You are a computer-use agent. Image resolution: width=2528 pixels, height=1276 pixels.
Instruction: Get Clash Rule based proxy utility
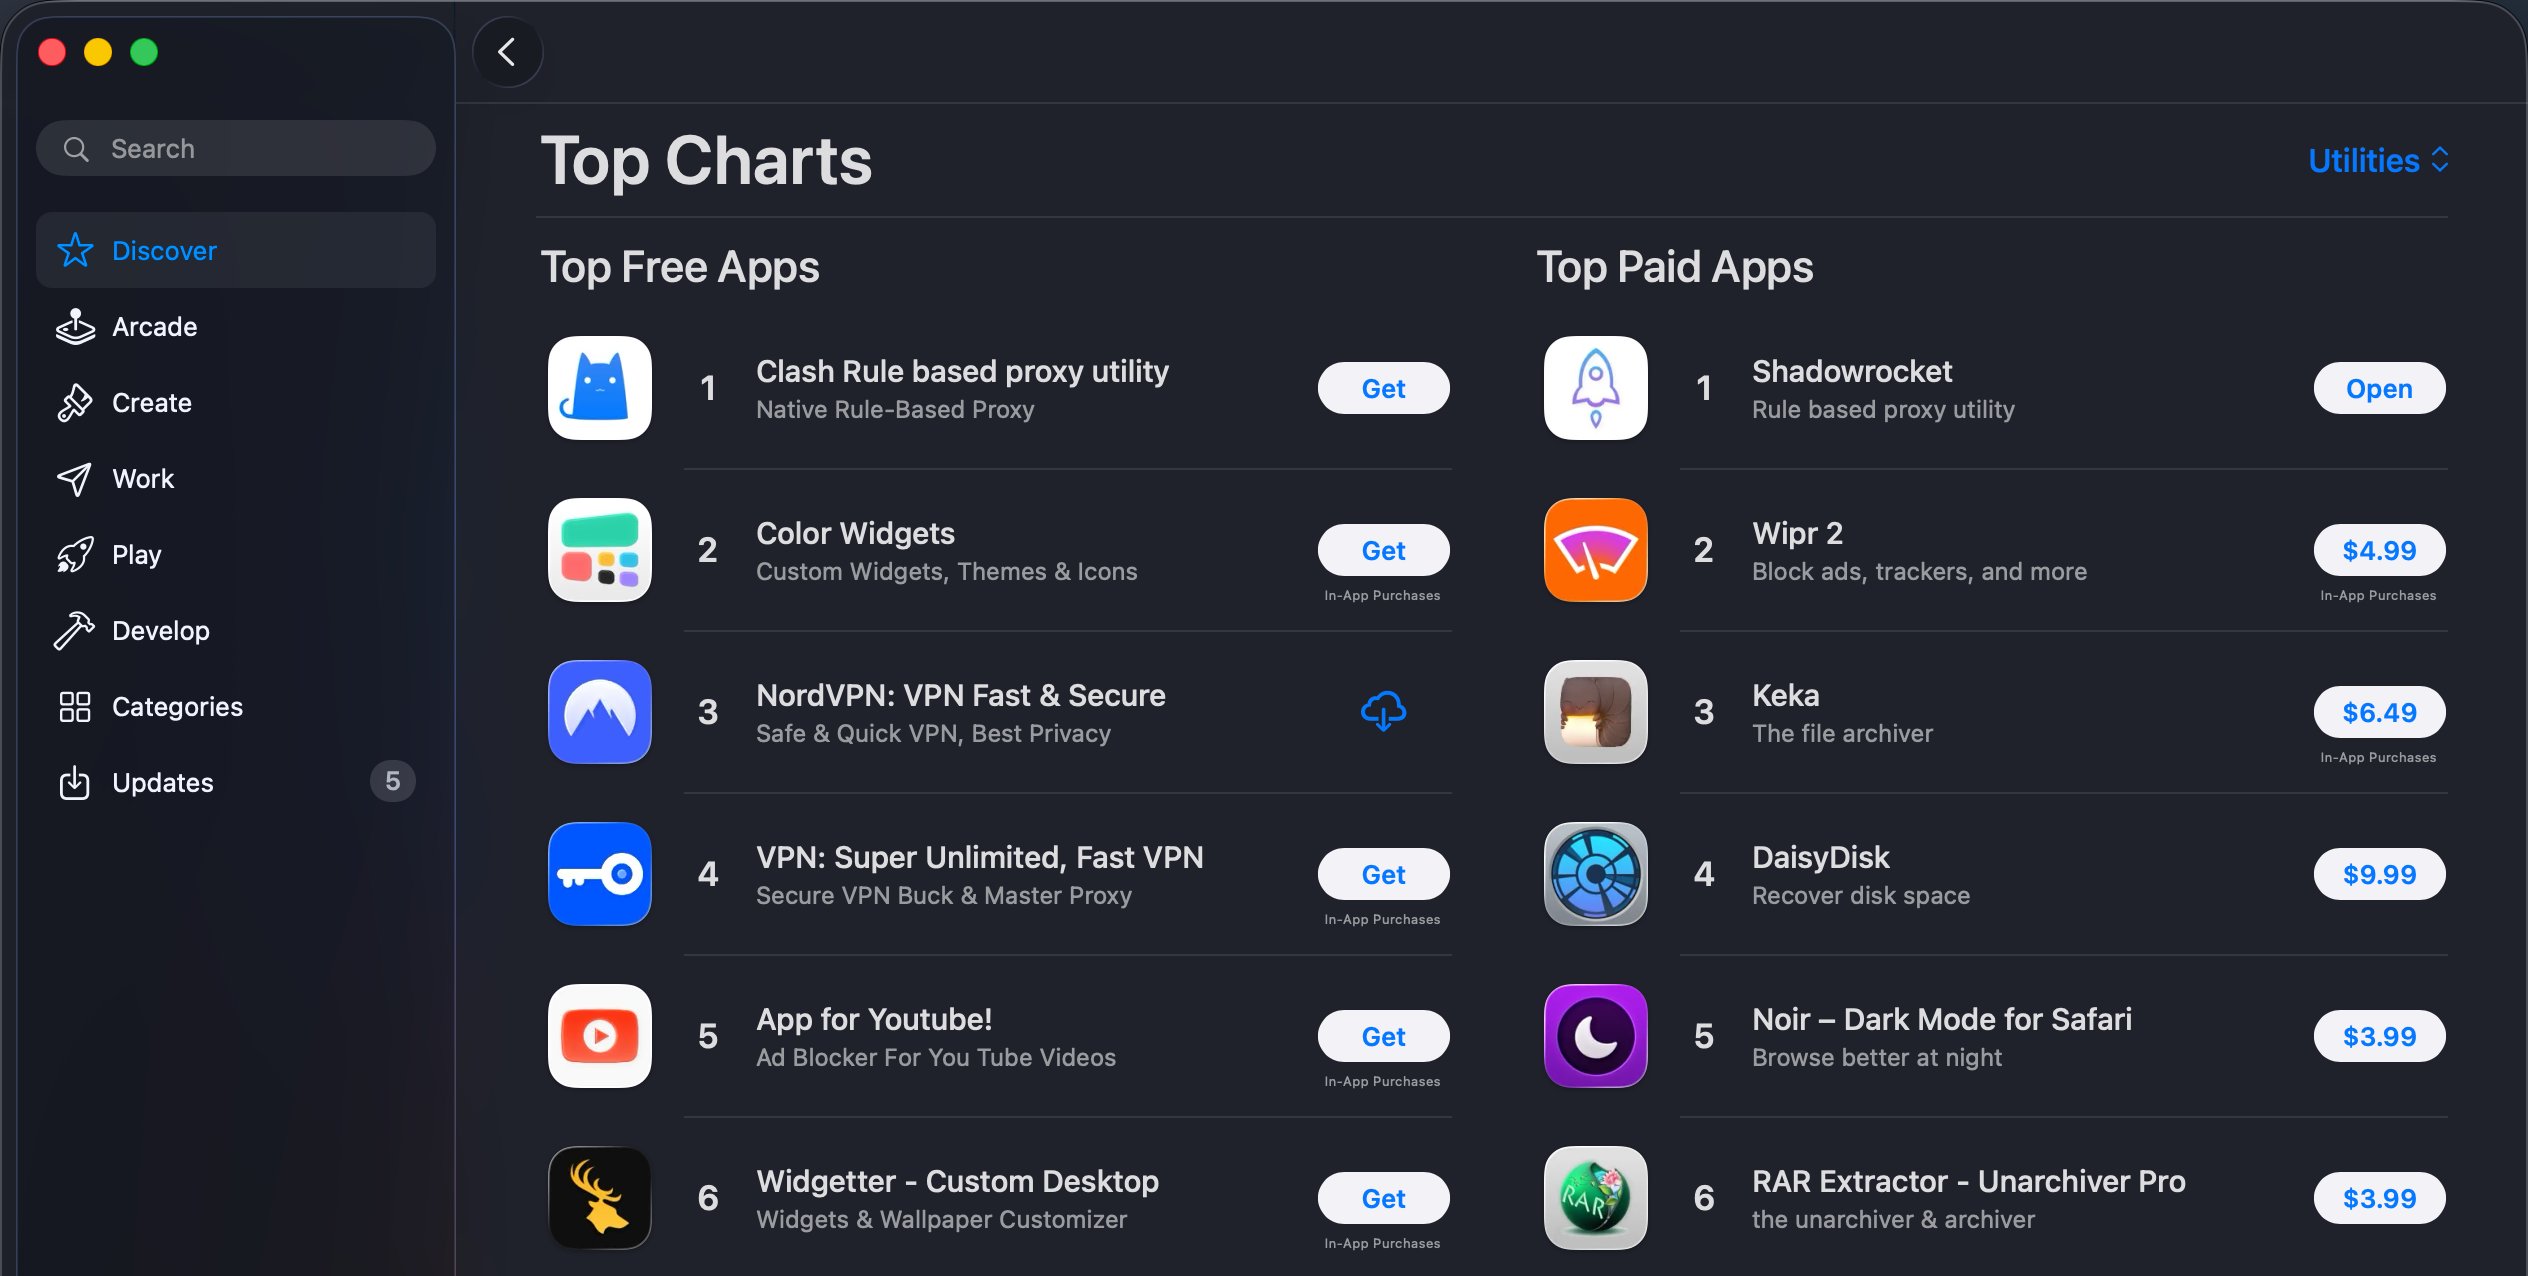(1383, 388)
